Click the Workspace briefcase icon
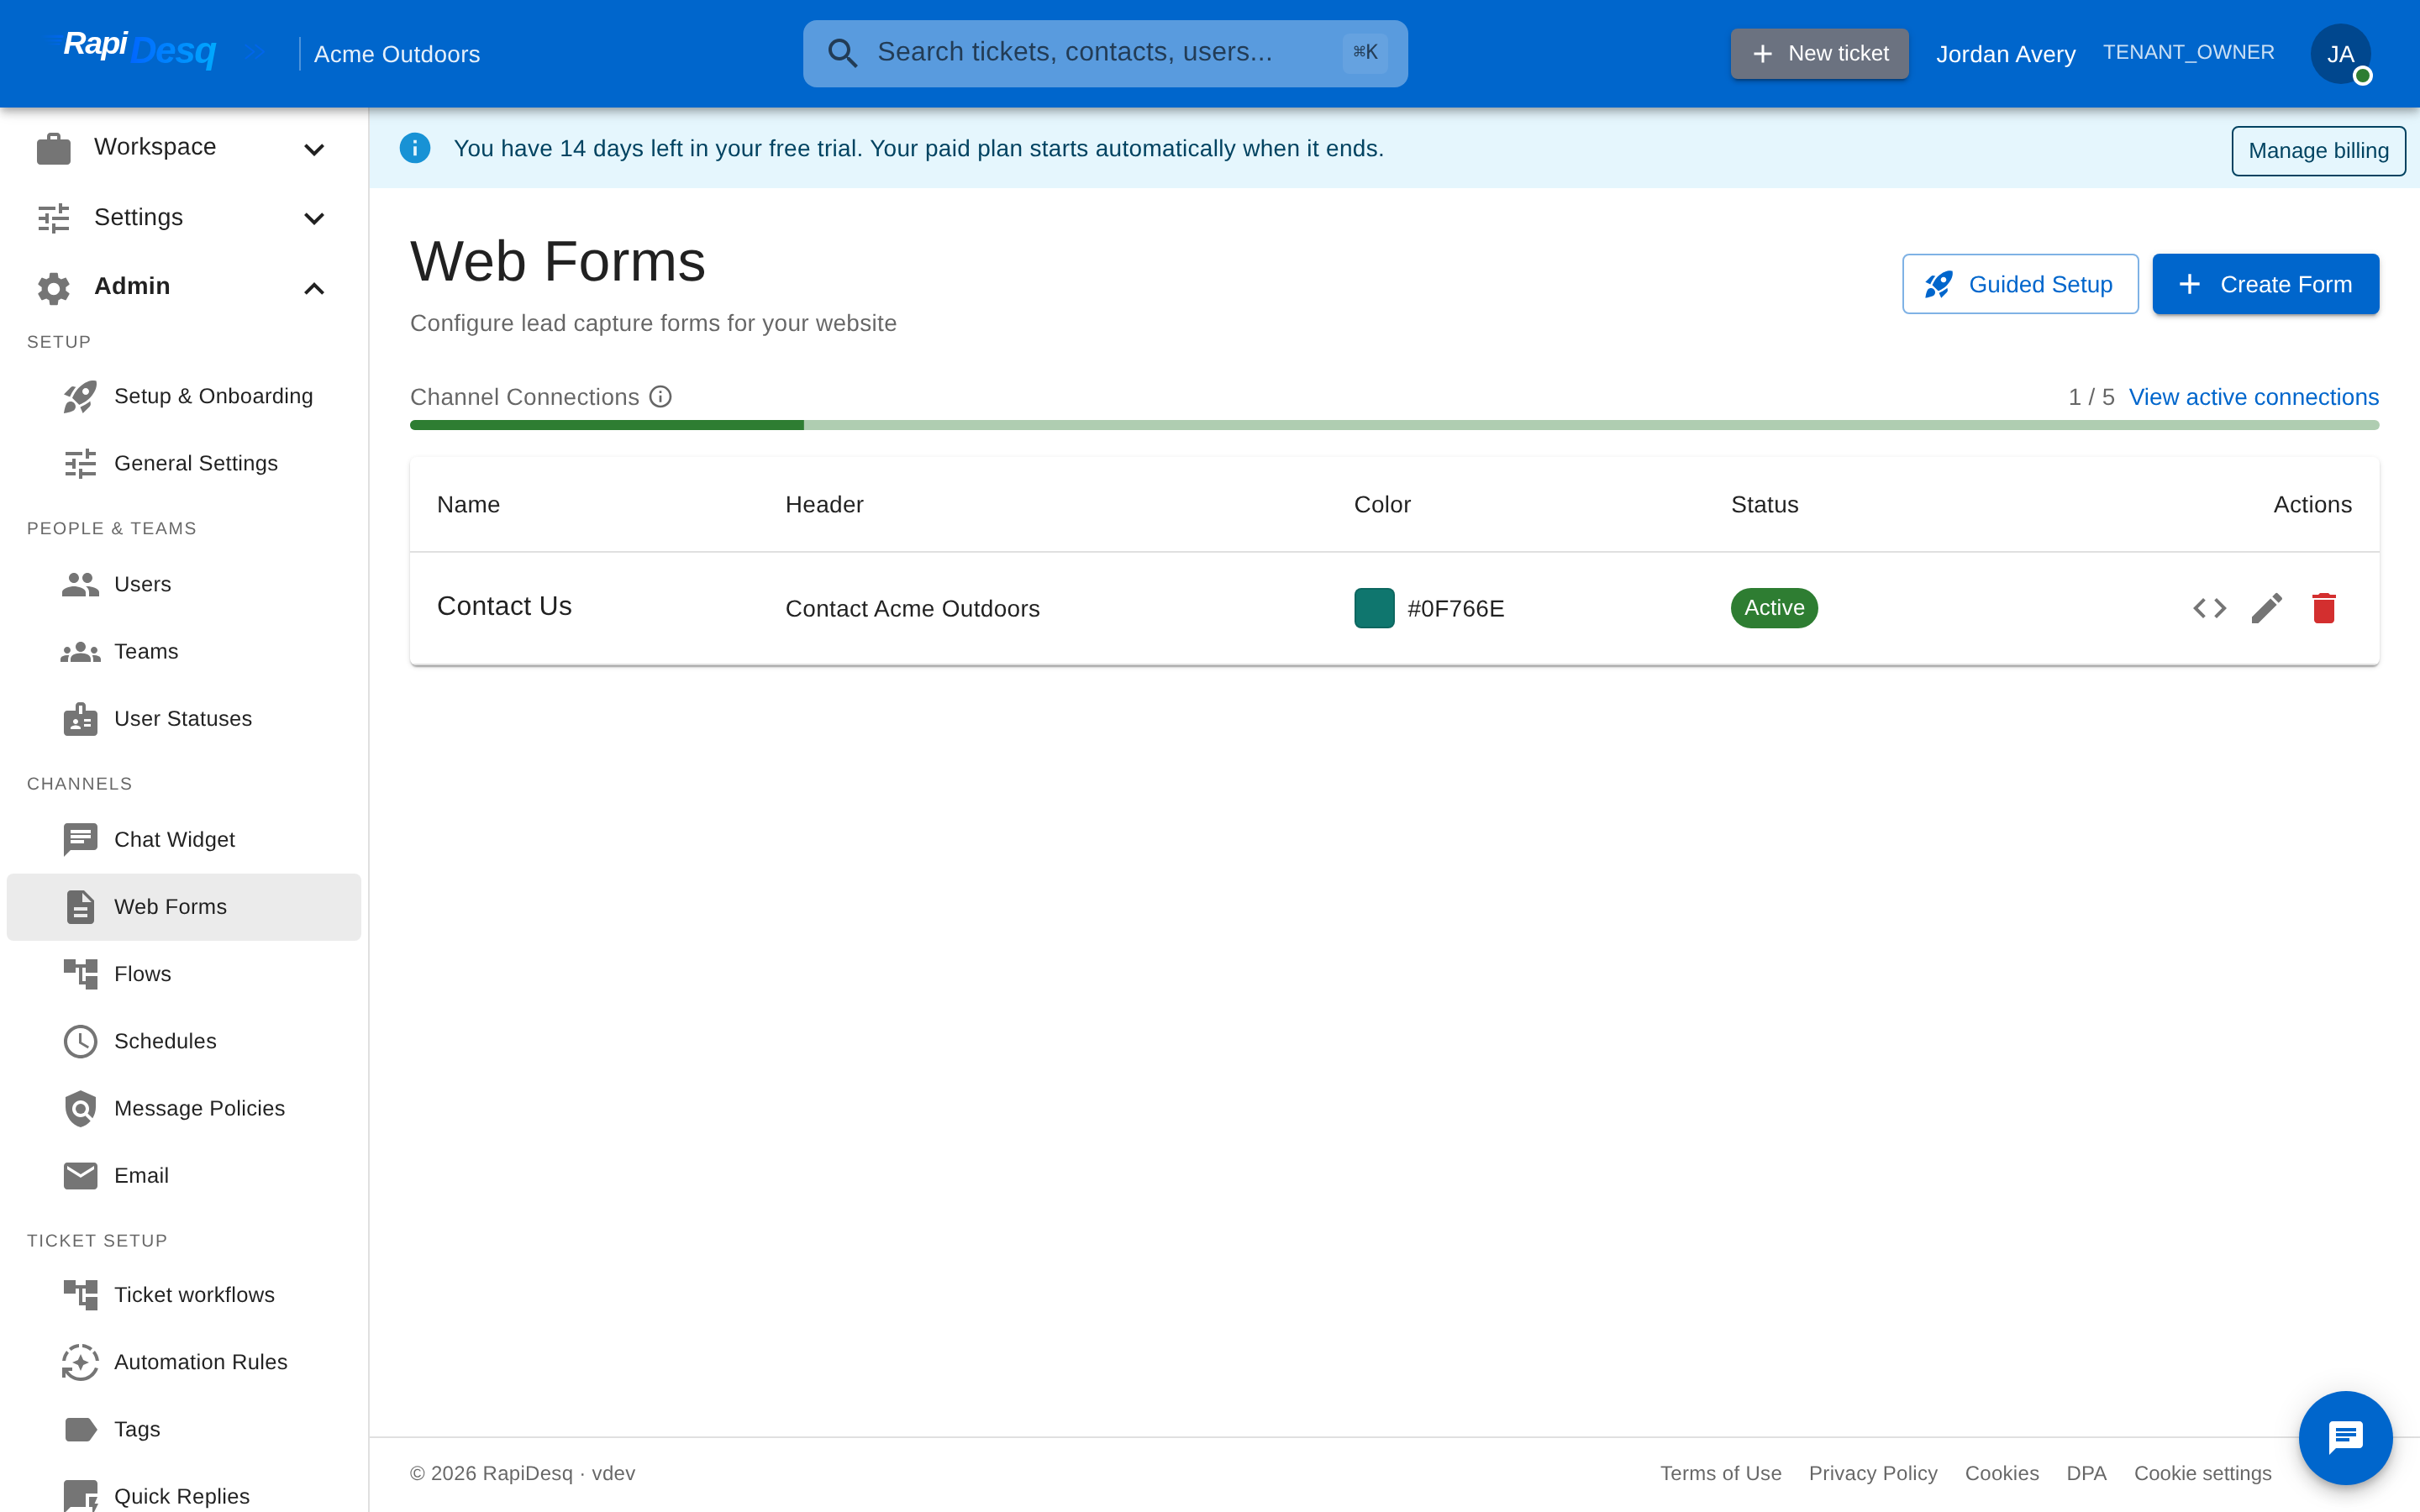The image size is (2420, 1512). (x=54, y=148)
